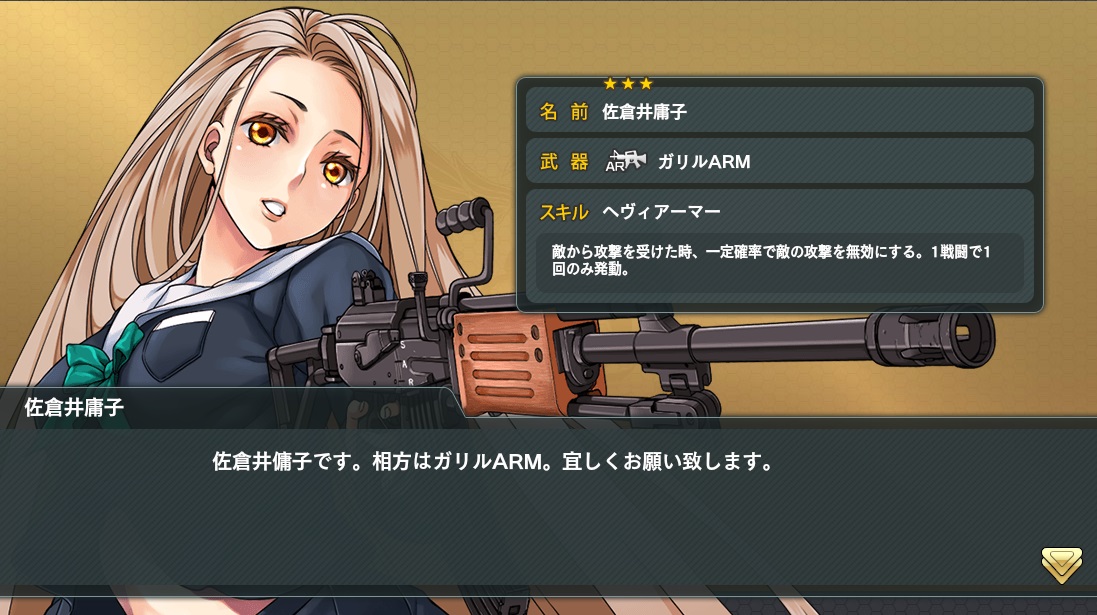Click the skill description text box
This screenshot has height=615, width=1097.
pyautogui.click(x=779, y=262)
